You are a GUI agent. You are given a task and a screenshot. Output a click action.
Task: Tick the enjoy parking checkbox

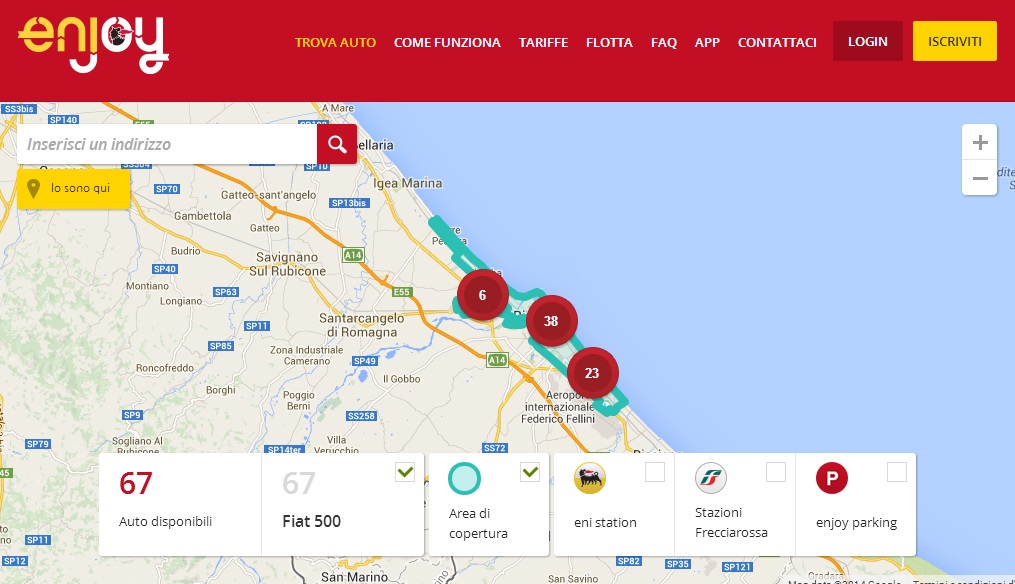pyautogui.click(x=897, y=472)
